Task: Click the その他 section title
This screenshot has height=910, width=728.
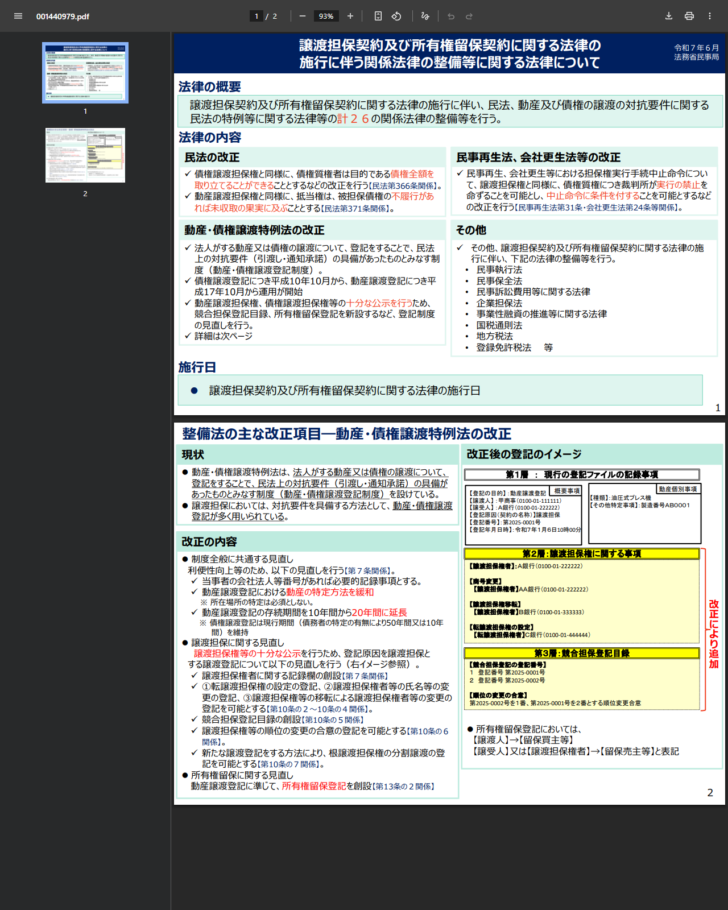Action: (x=471, y=230)
